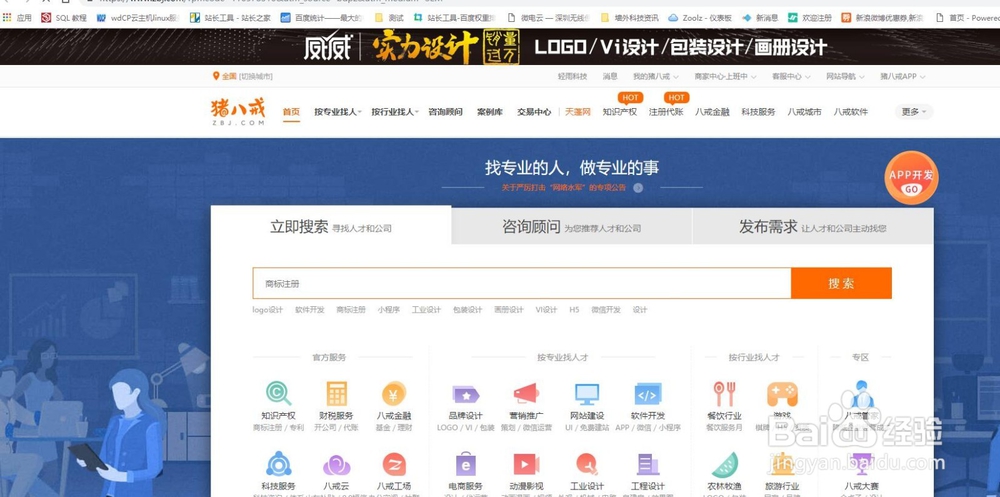The width and height of the screenshot is (1000, 497).
Task: Click the H5 suggested keyword
Action: click(574, 309)
